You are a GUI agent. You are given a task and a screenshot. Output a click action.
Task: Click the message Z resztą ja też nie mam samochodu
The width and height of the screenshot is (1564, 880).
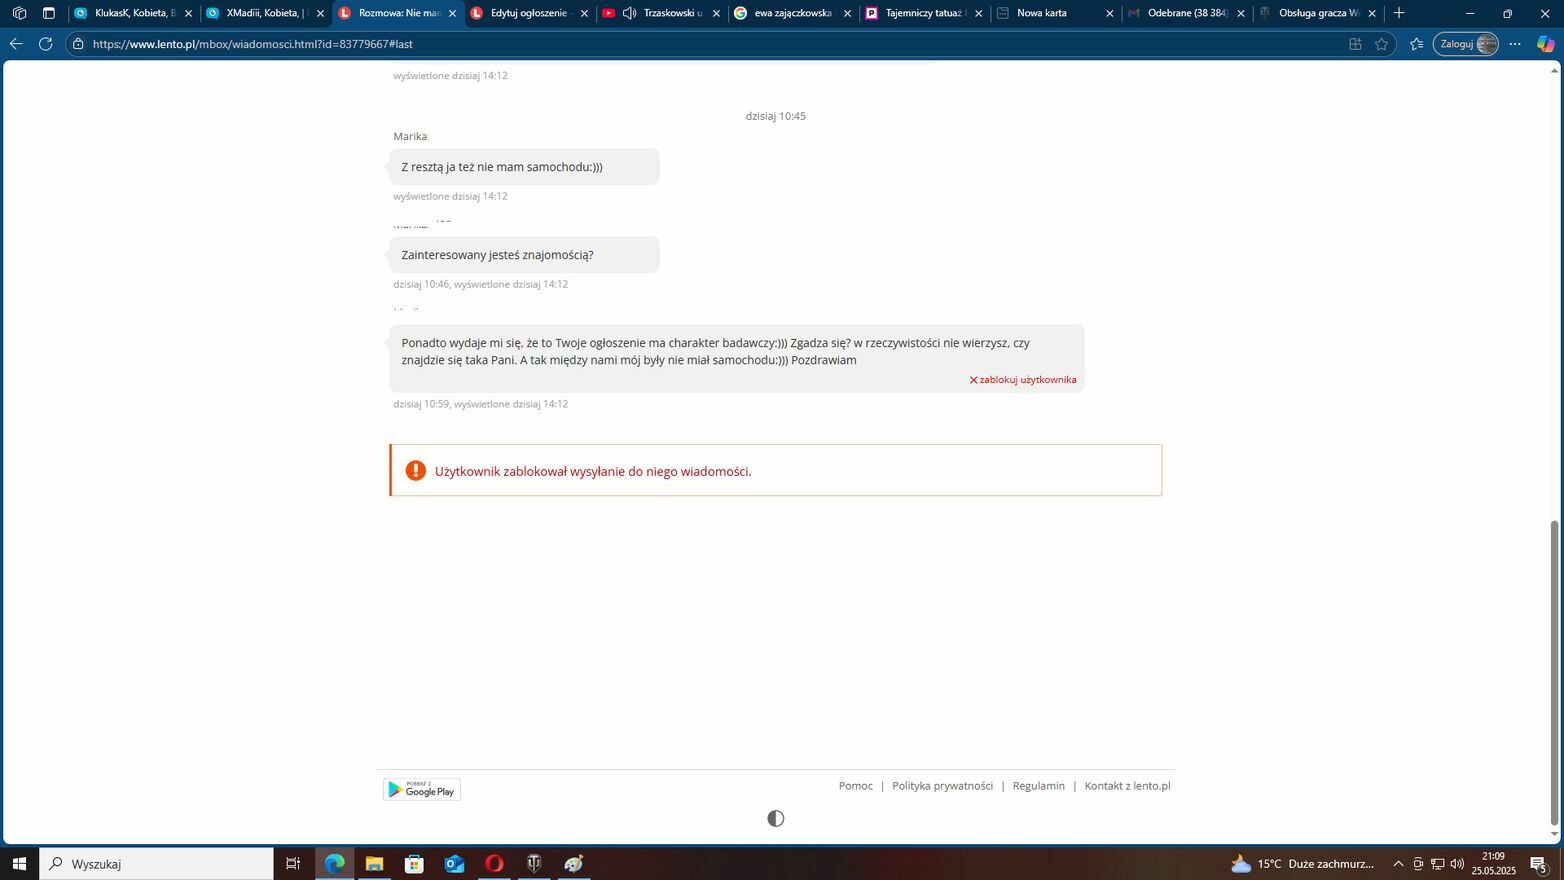524,167
